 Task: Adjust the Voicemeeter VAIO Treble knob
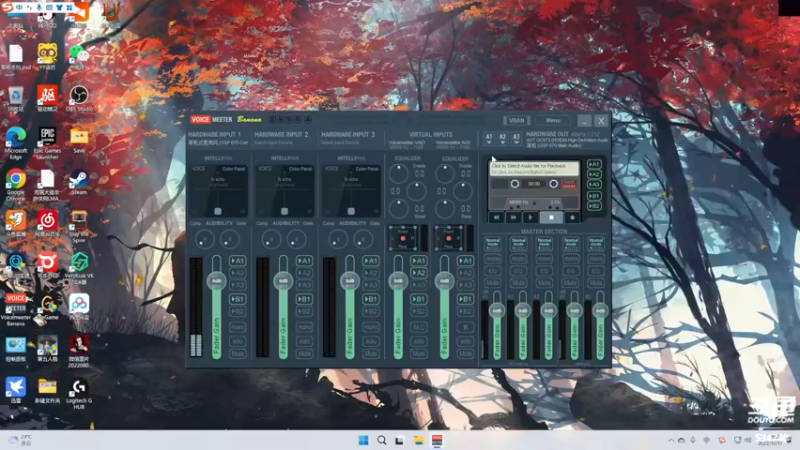(398, 174)
